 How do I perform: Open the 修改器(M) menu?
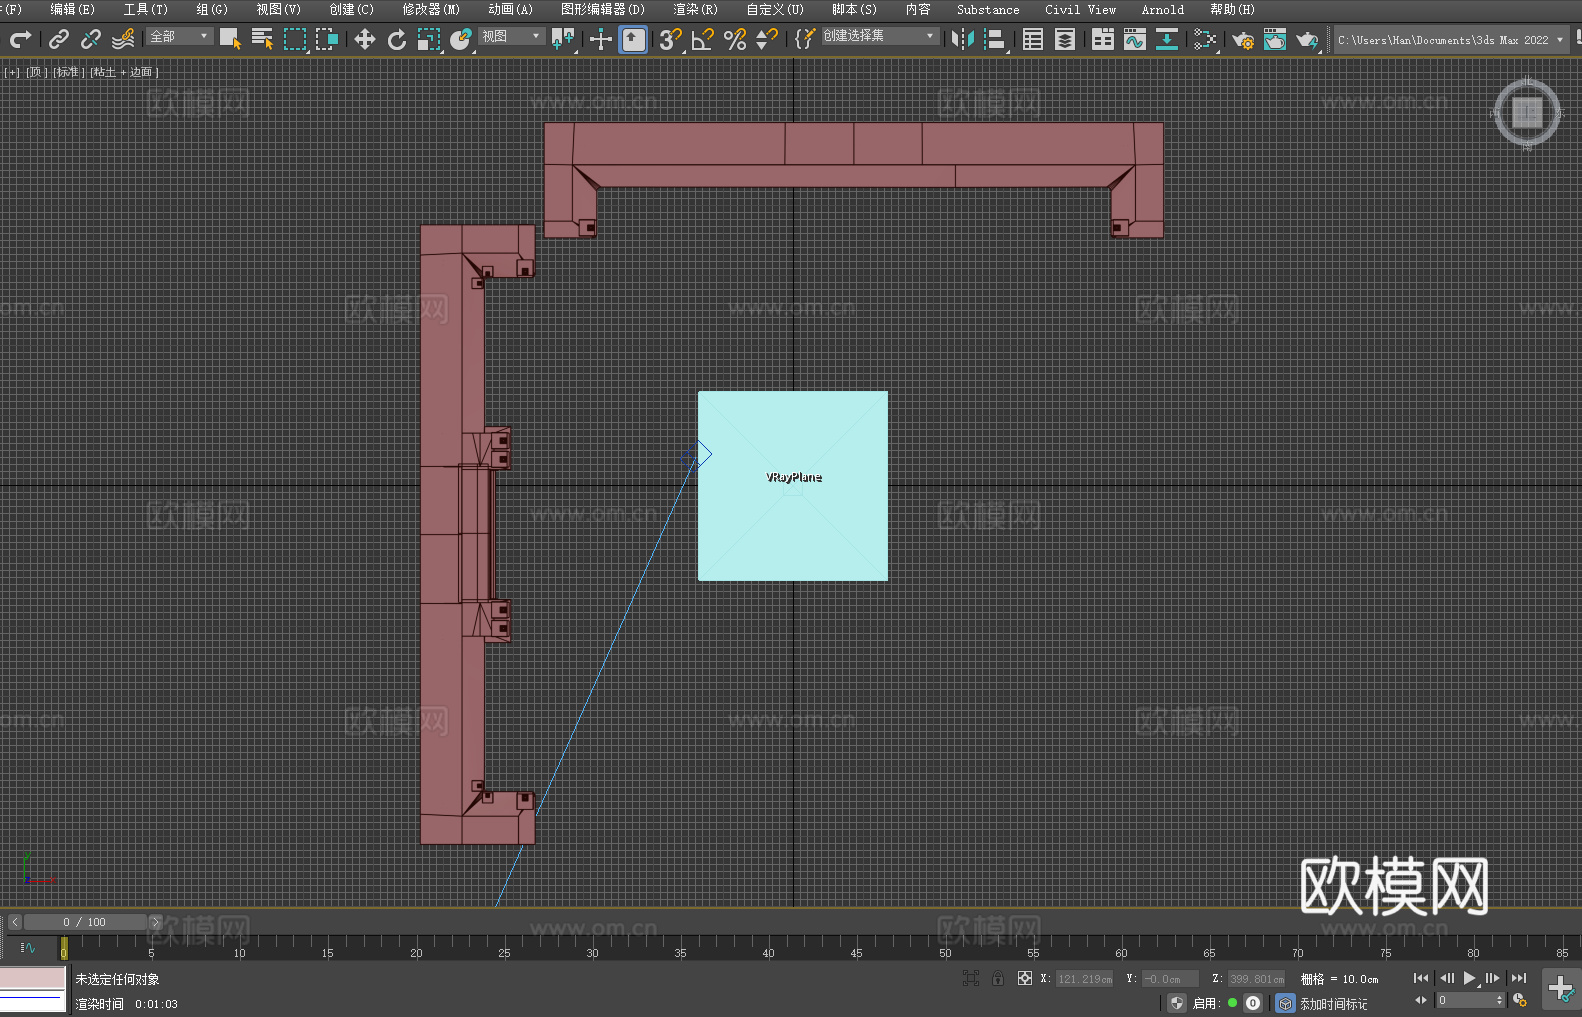tap(431, 9)
